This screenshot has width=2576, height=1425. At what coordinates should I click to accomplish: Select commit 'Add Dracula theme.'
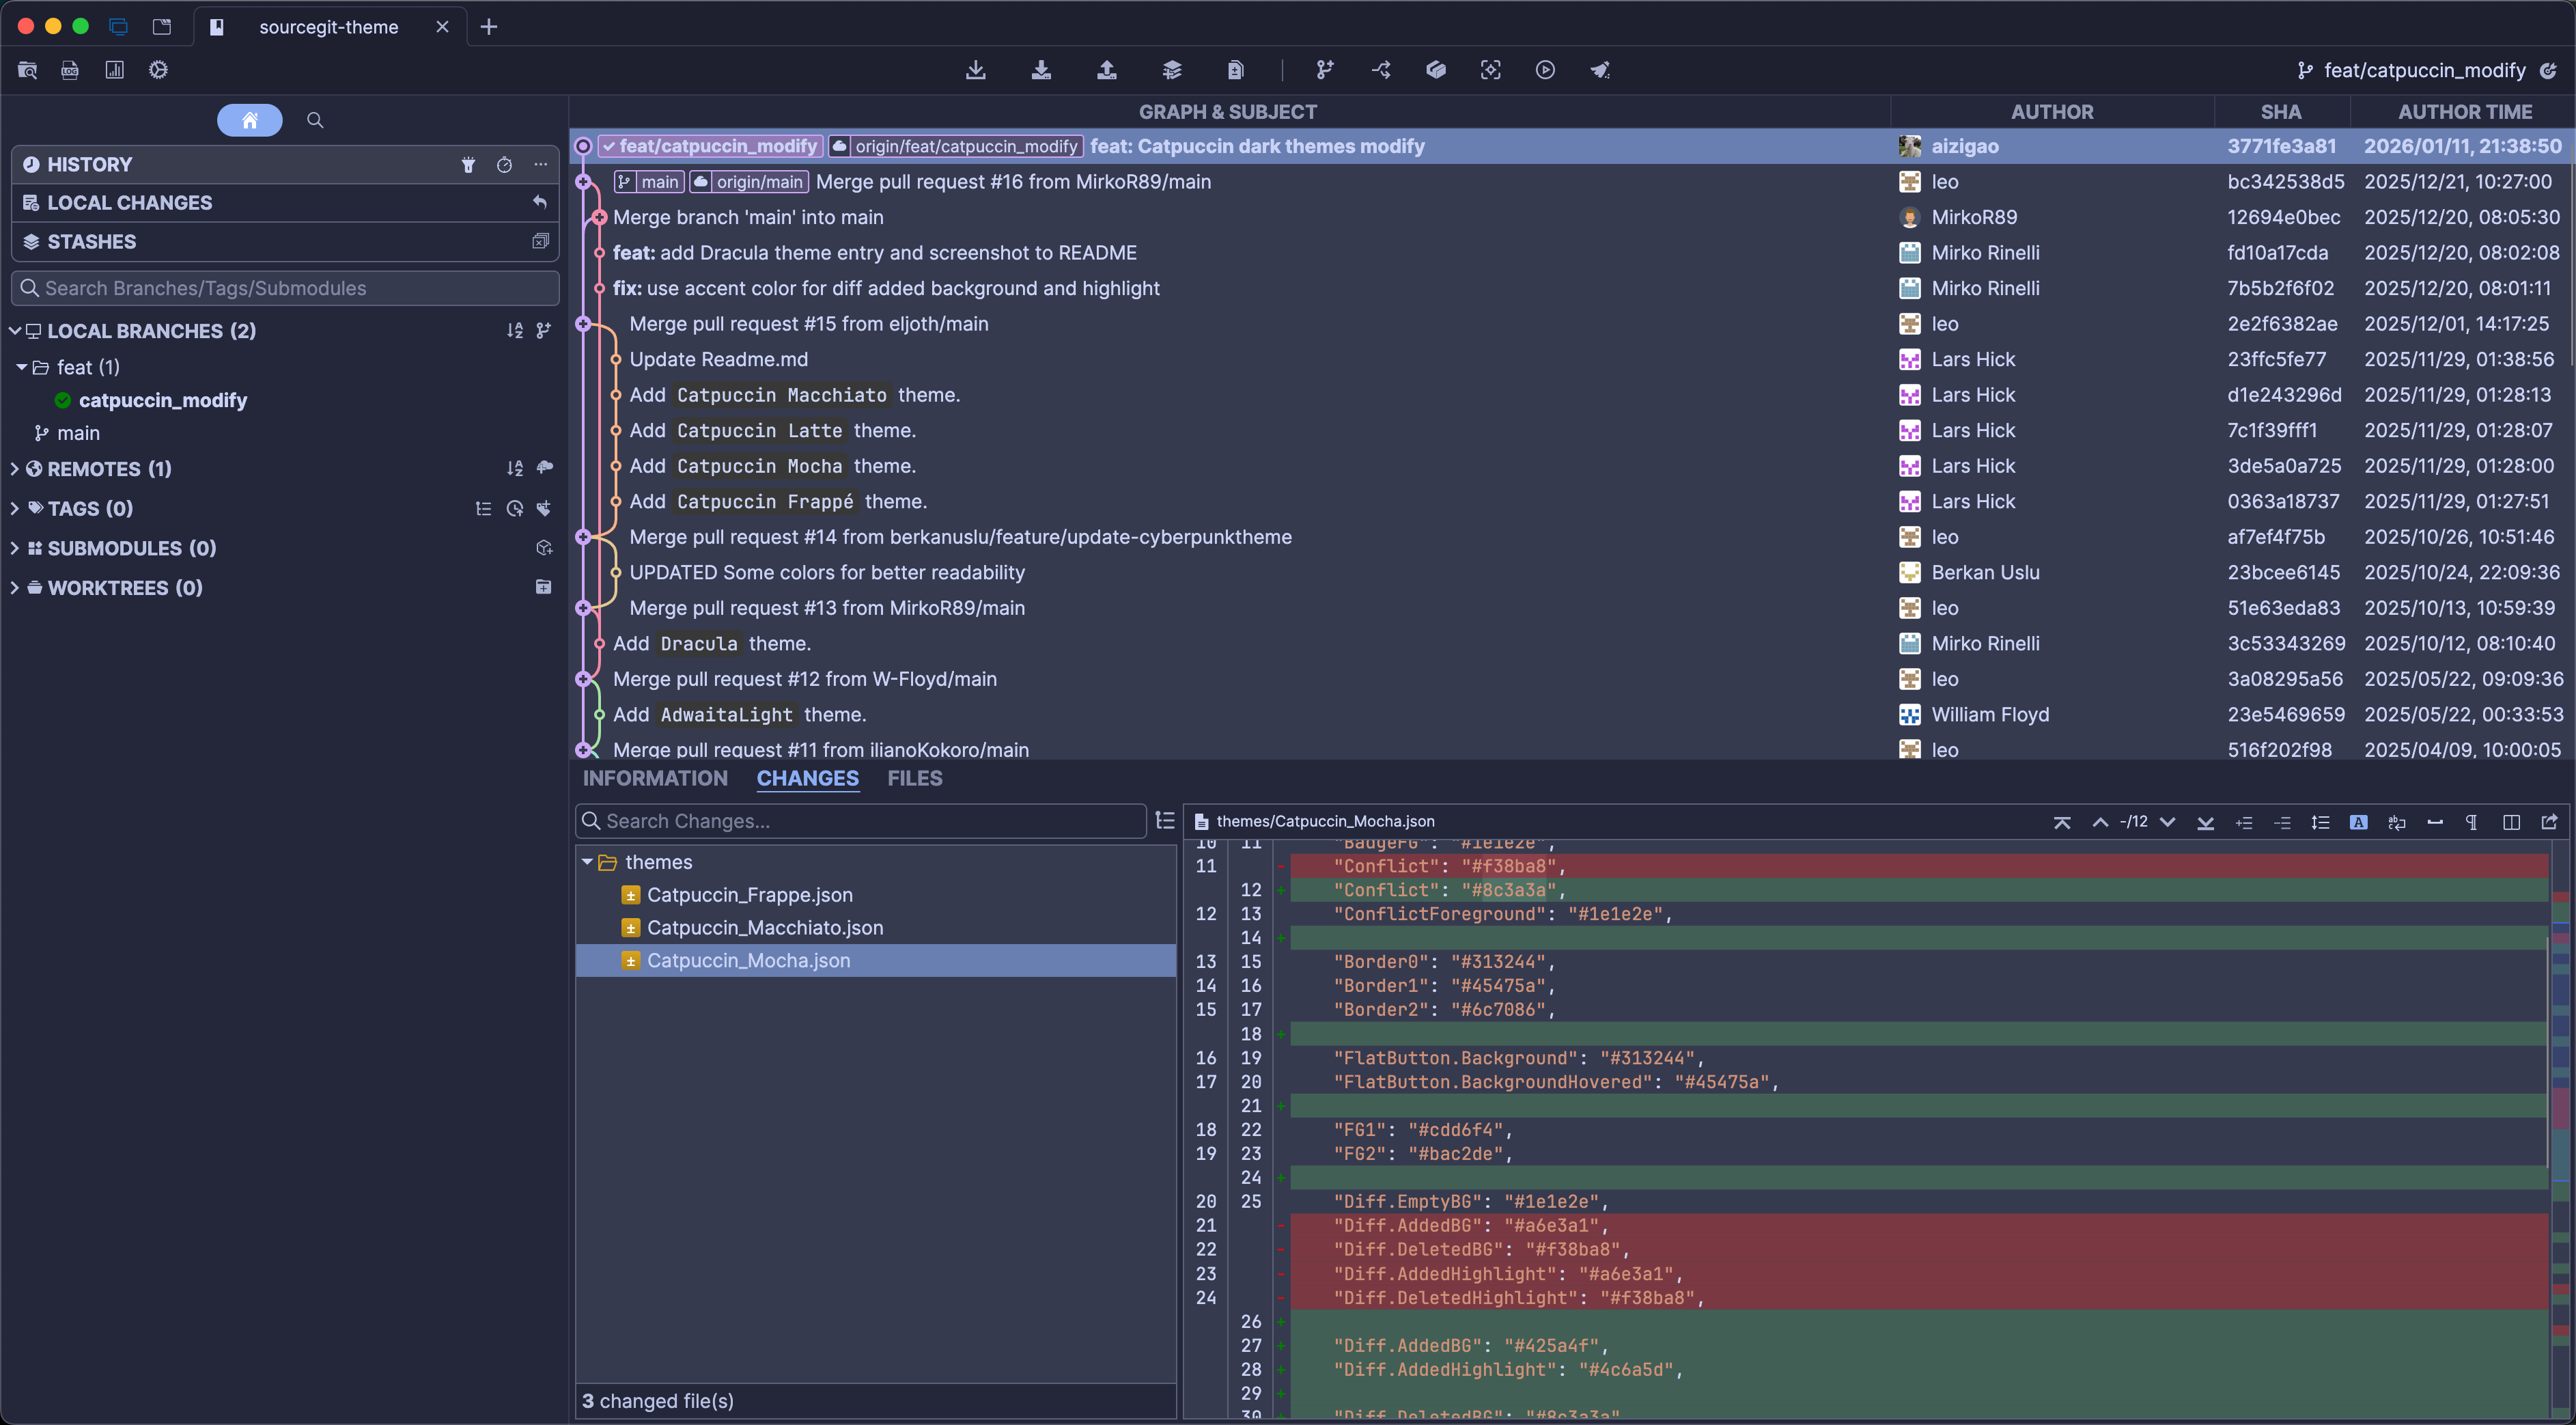coord(711,644)
